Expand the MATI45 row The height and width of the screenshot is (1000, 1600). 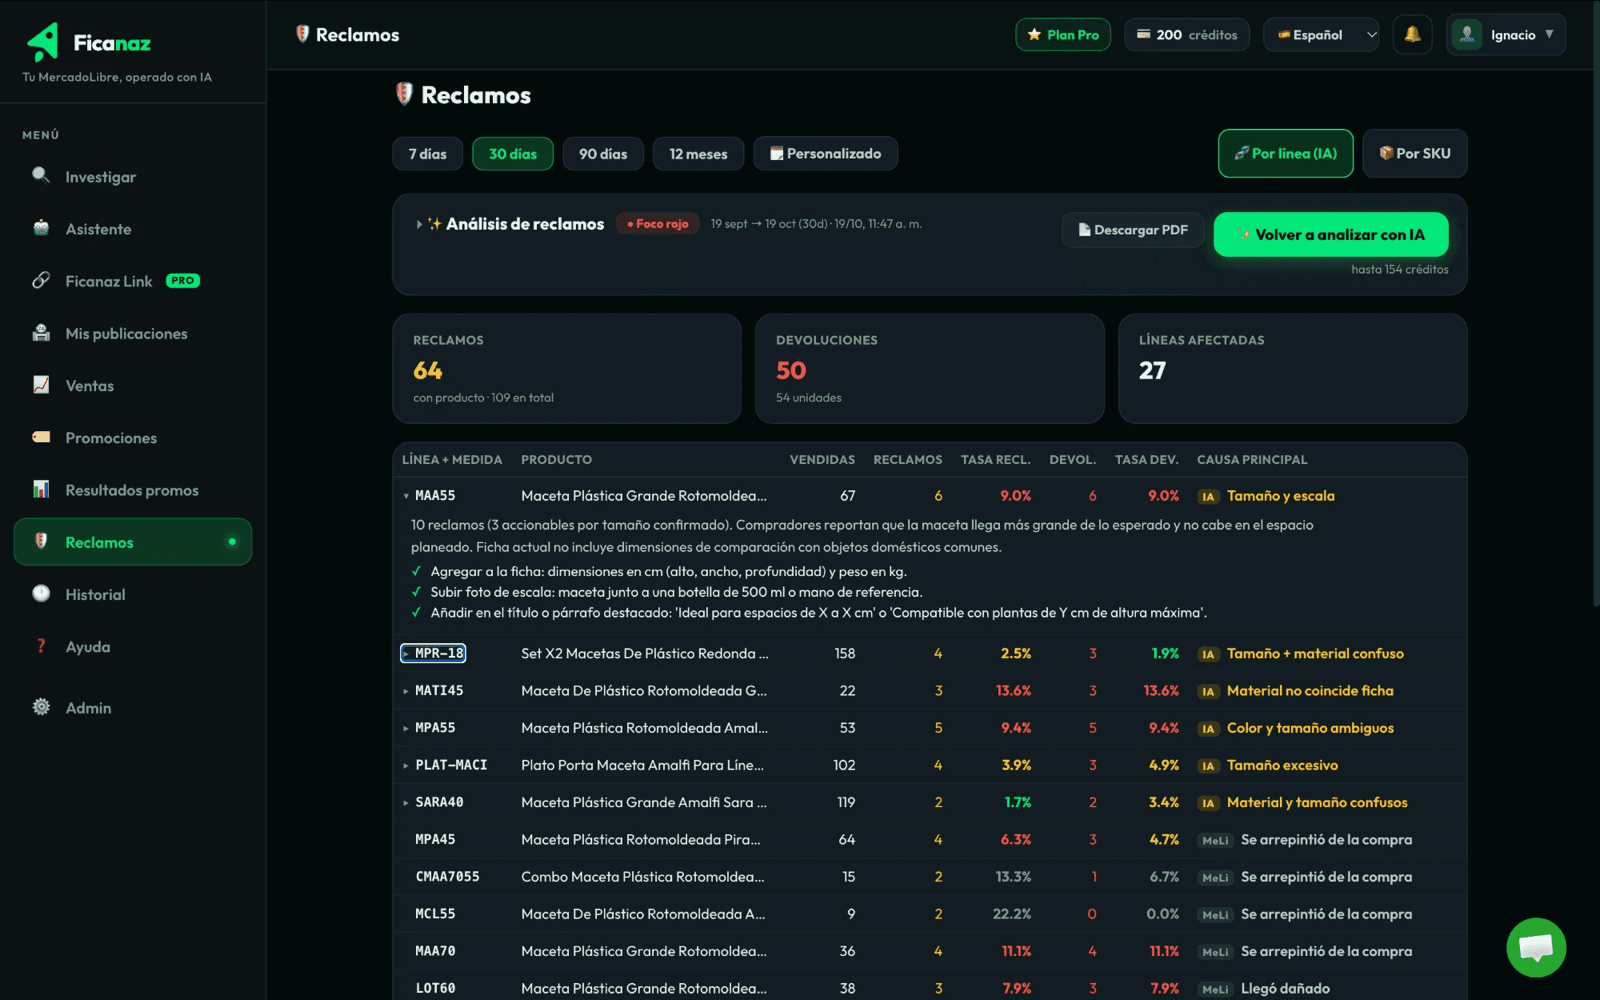pyautogui.click(x=433, y=691)
